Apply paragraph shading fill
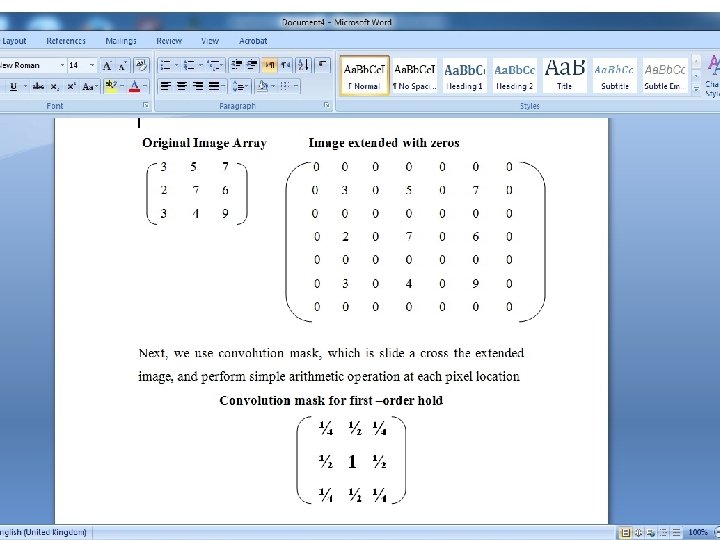 262,86
